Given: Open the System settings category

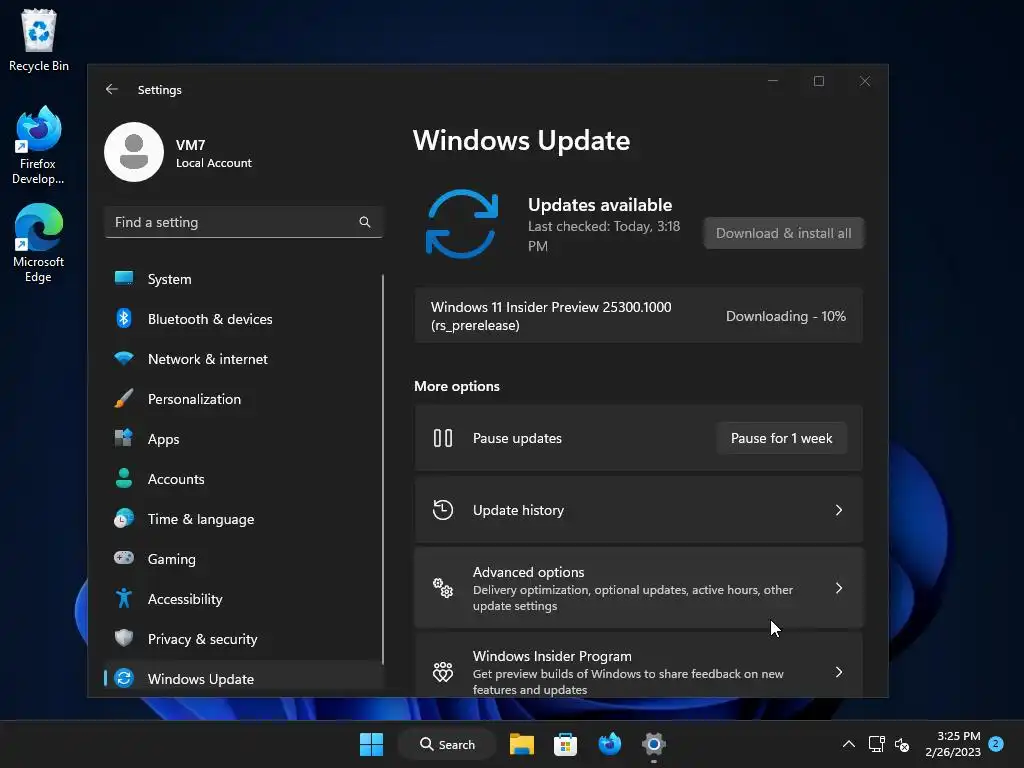Looking at the screenshot, I should (243, 279).
